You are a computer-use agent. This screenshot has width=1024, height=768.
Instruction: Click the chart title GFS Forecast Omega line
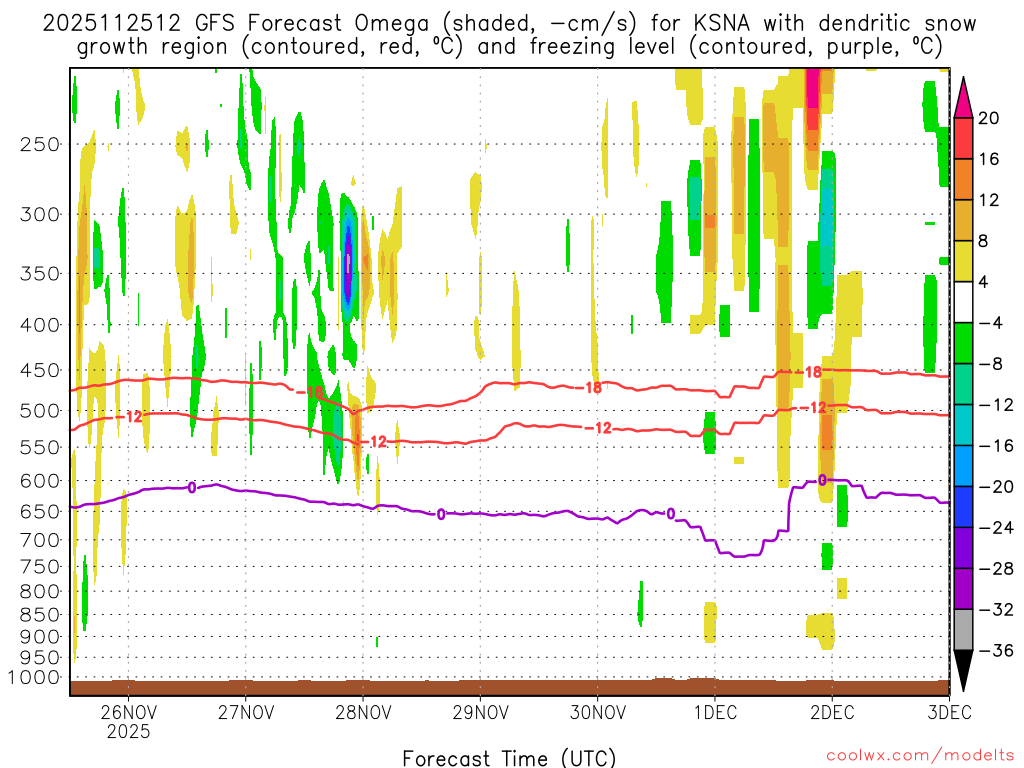[509, 24]
